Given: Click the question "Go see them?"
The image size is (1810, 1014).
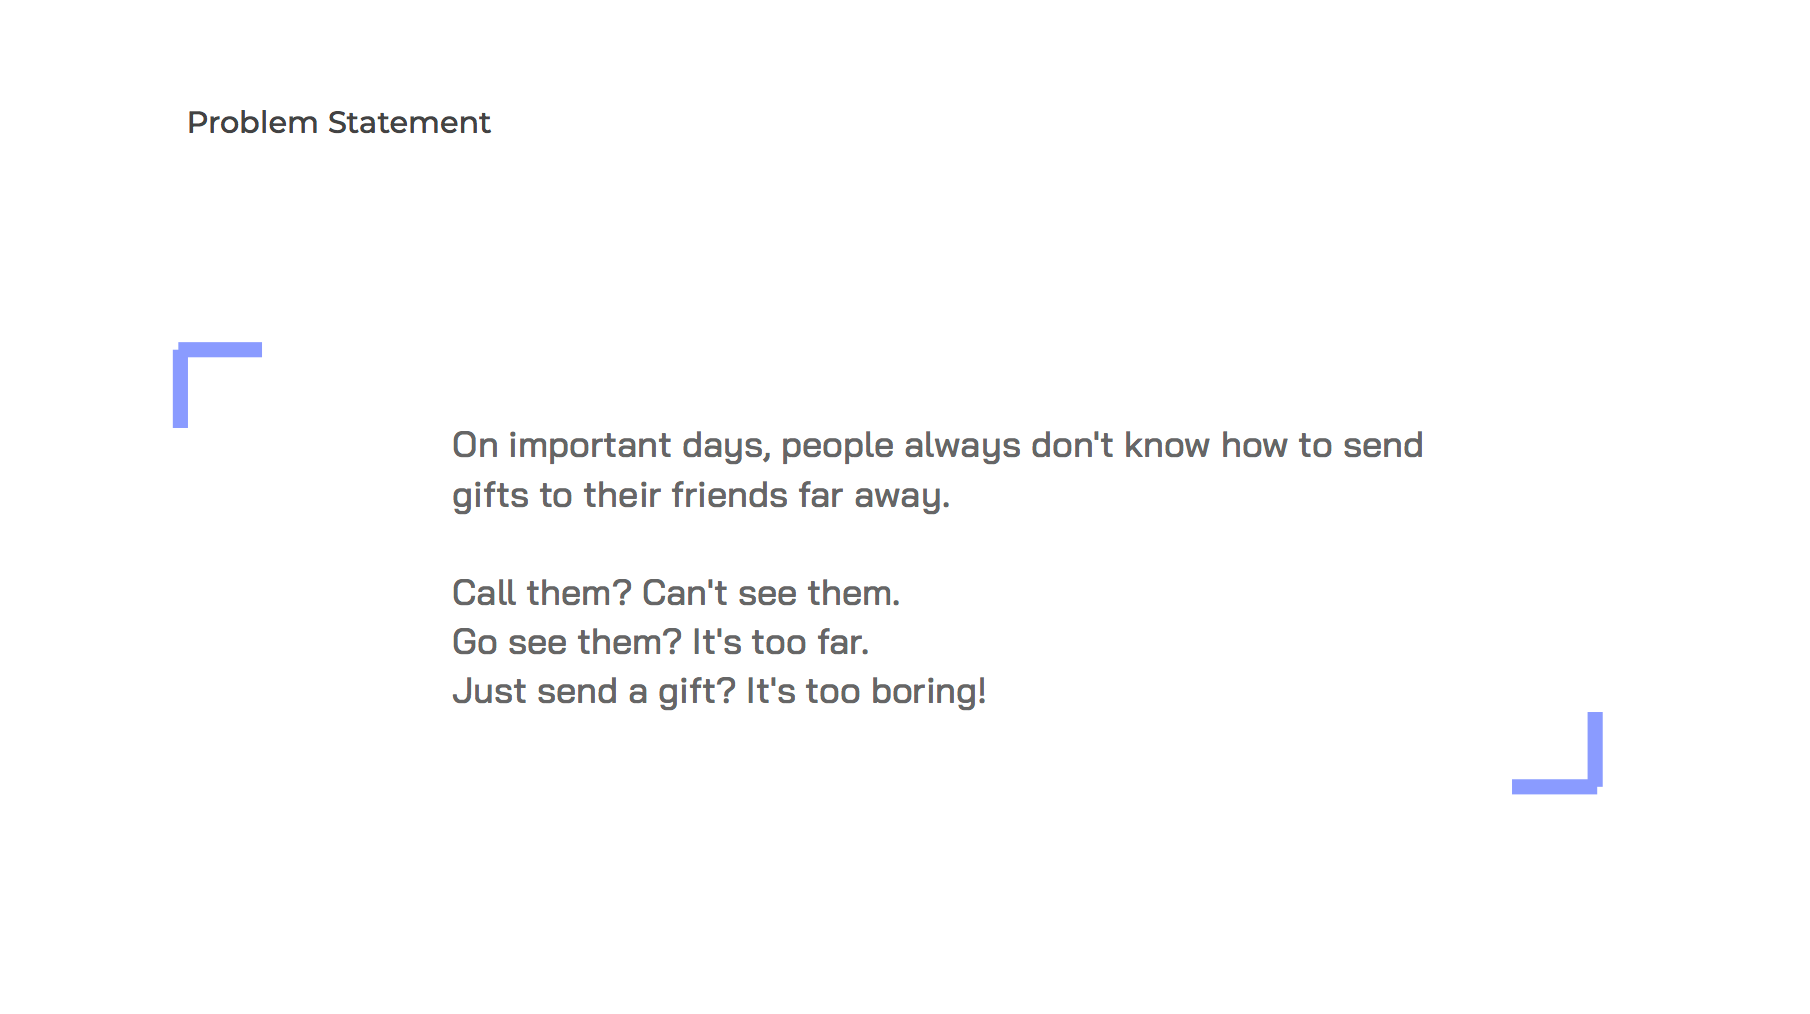Looking at the screenshot, I should 566,642.
